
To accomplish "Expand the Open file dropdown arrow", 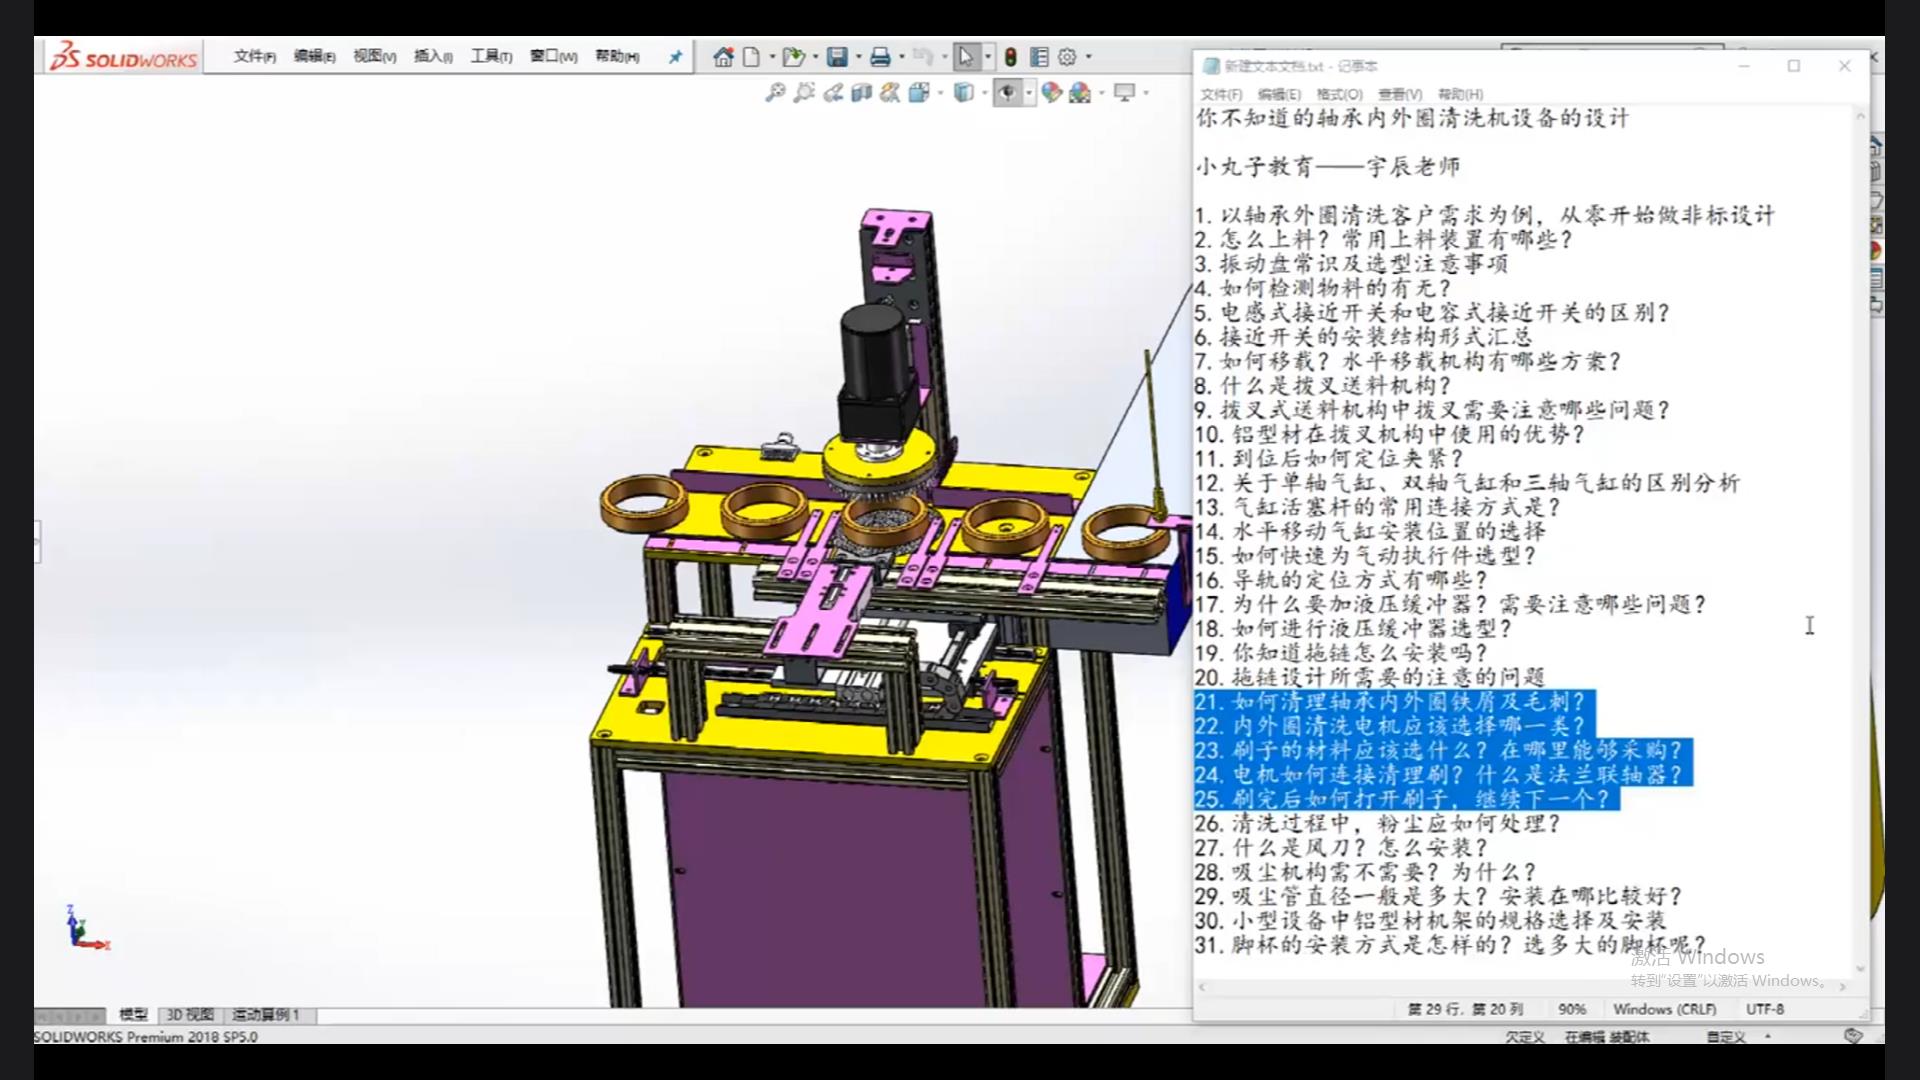I will 815,57.
